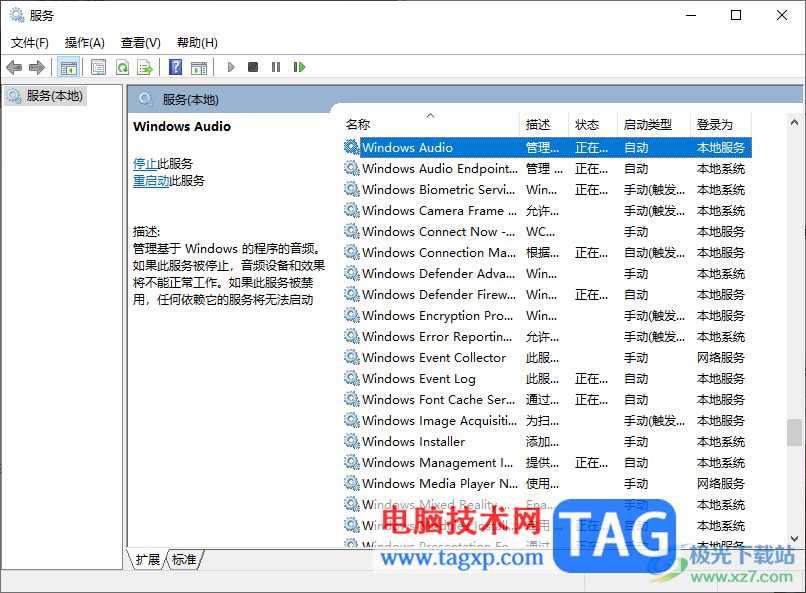Select Windows Management Instrumentation service name
This screenshot has width=806, height=593.
tap(437, 462)
